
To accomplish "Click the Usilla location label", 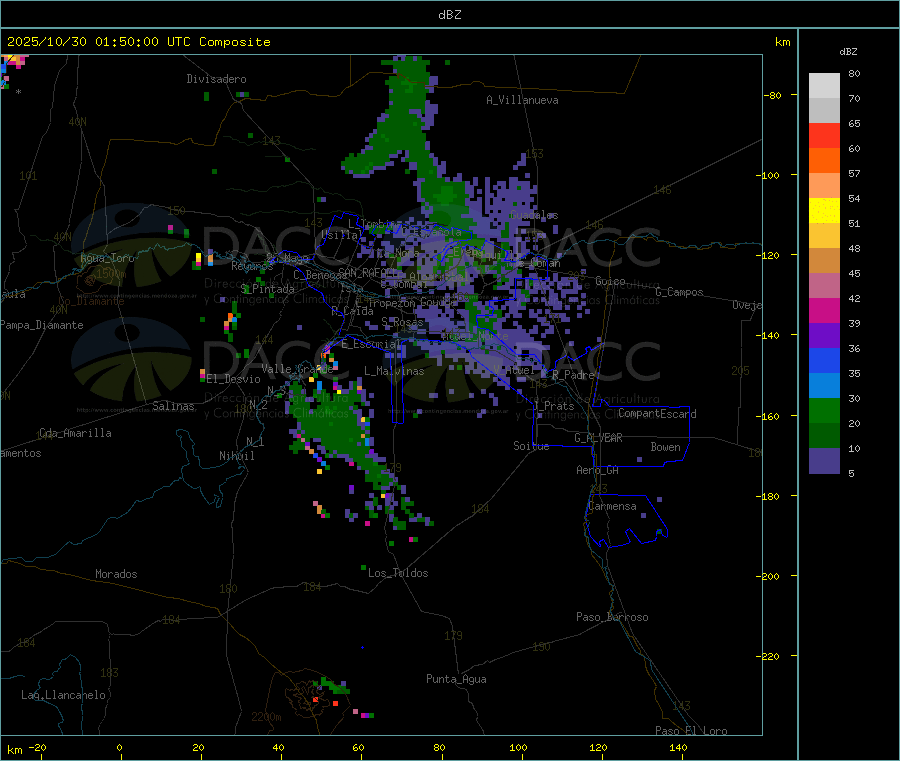I will click(x=340, y=235).
